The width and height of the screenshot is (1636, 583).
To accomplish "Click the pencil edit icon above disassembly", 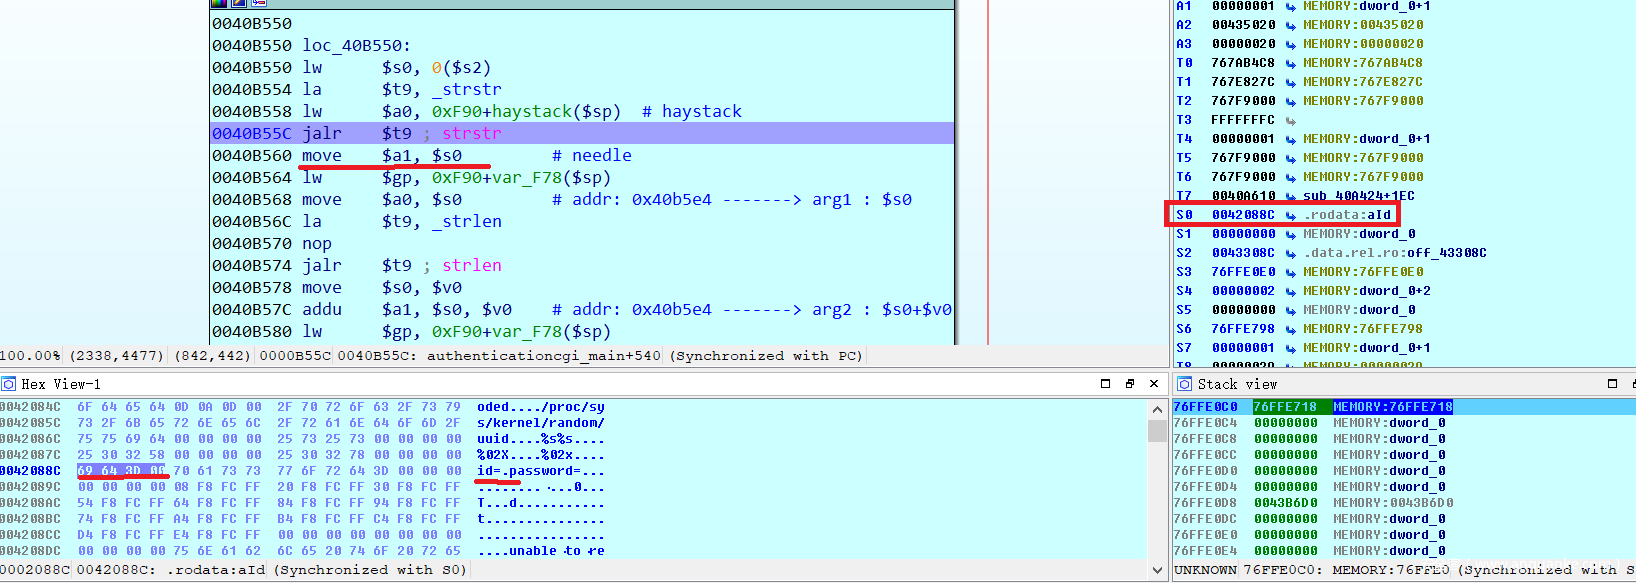I will click(x=239, y=3).
